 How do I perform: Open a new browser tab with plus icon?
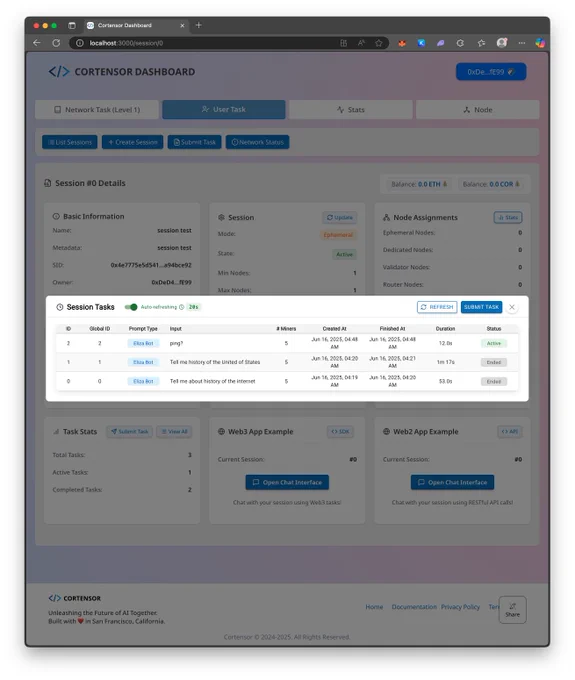[199, 25]
